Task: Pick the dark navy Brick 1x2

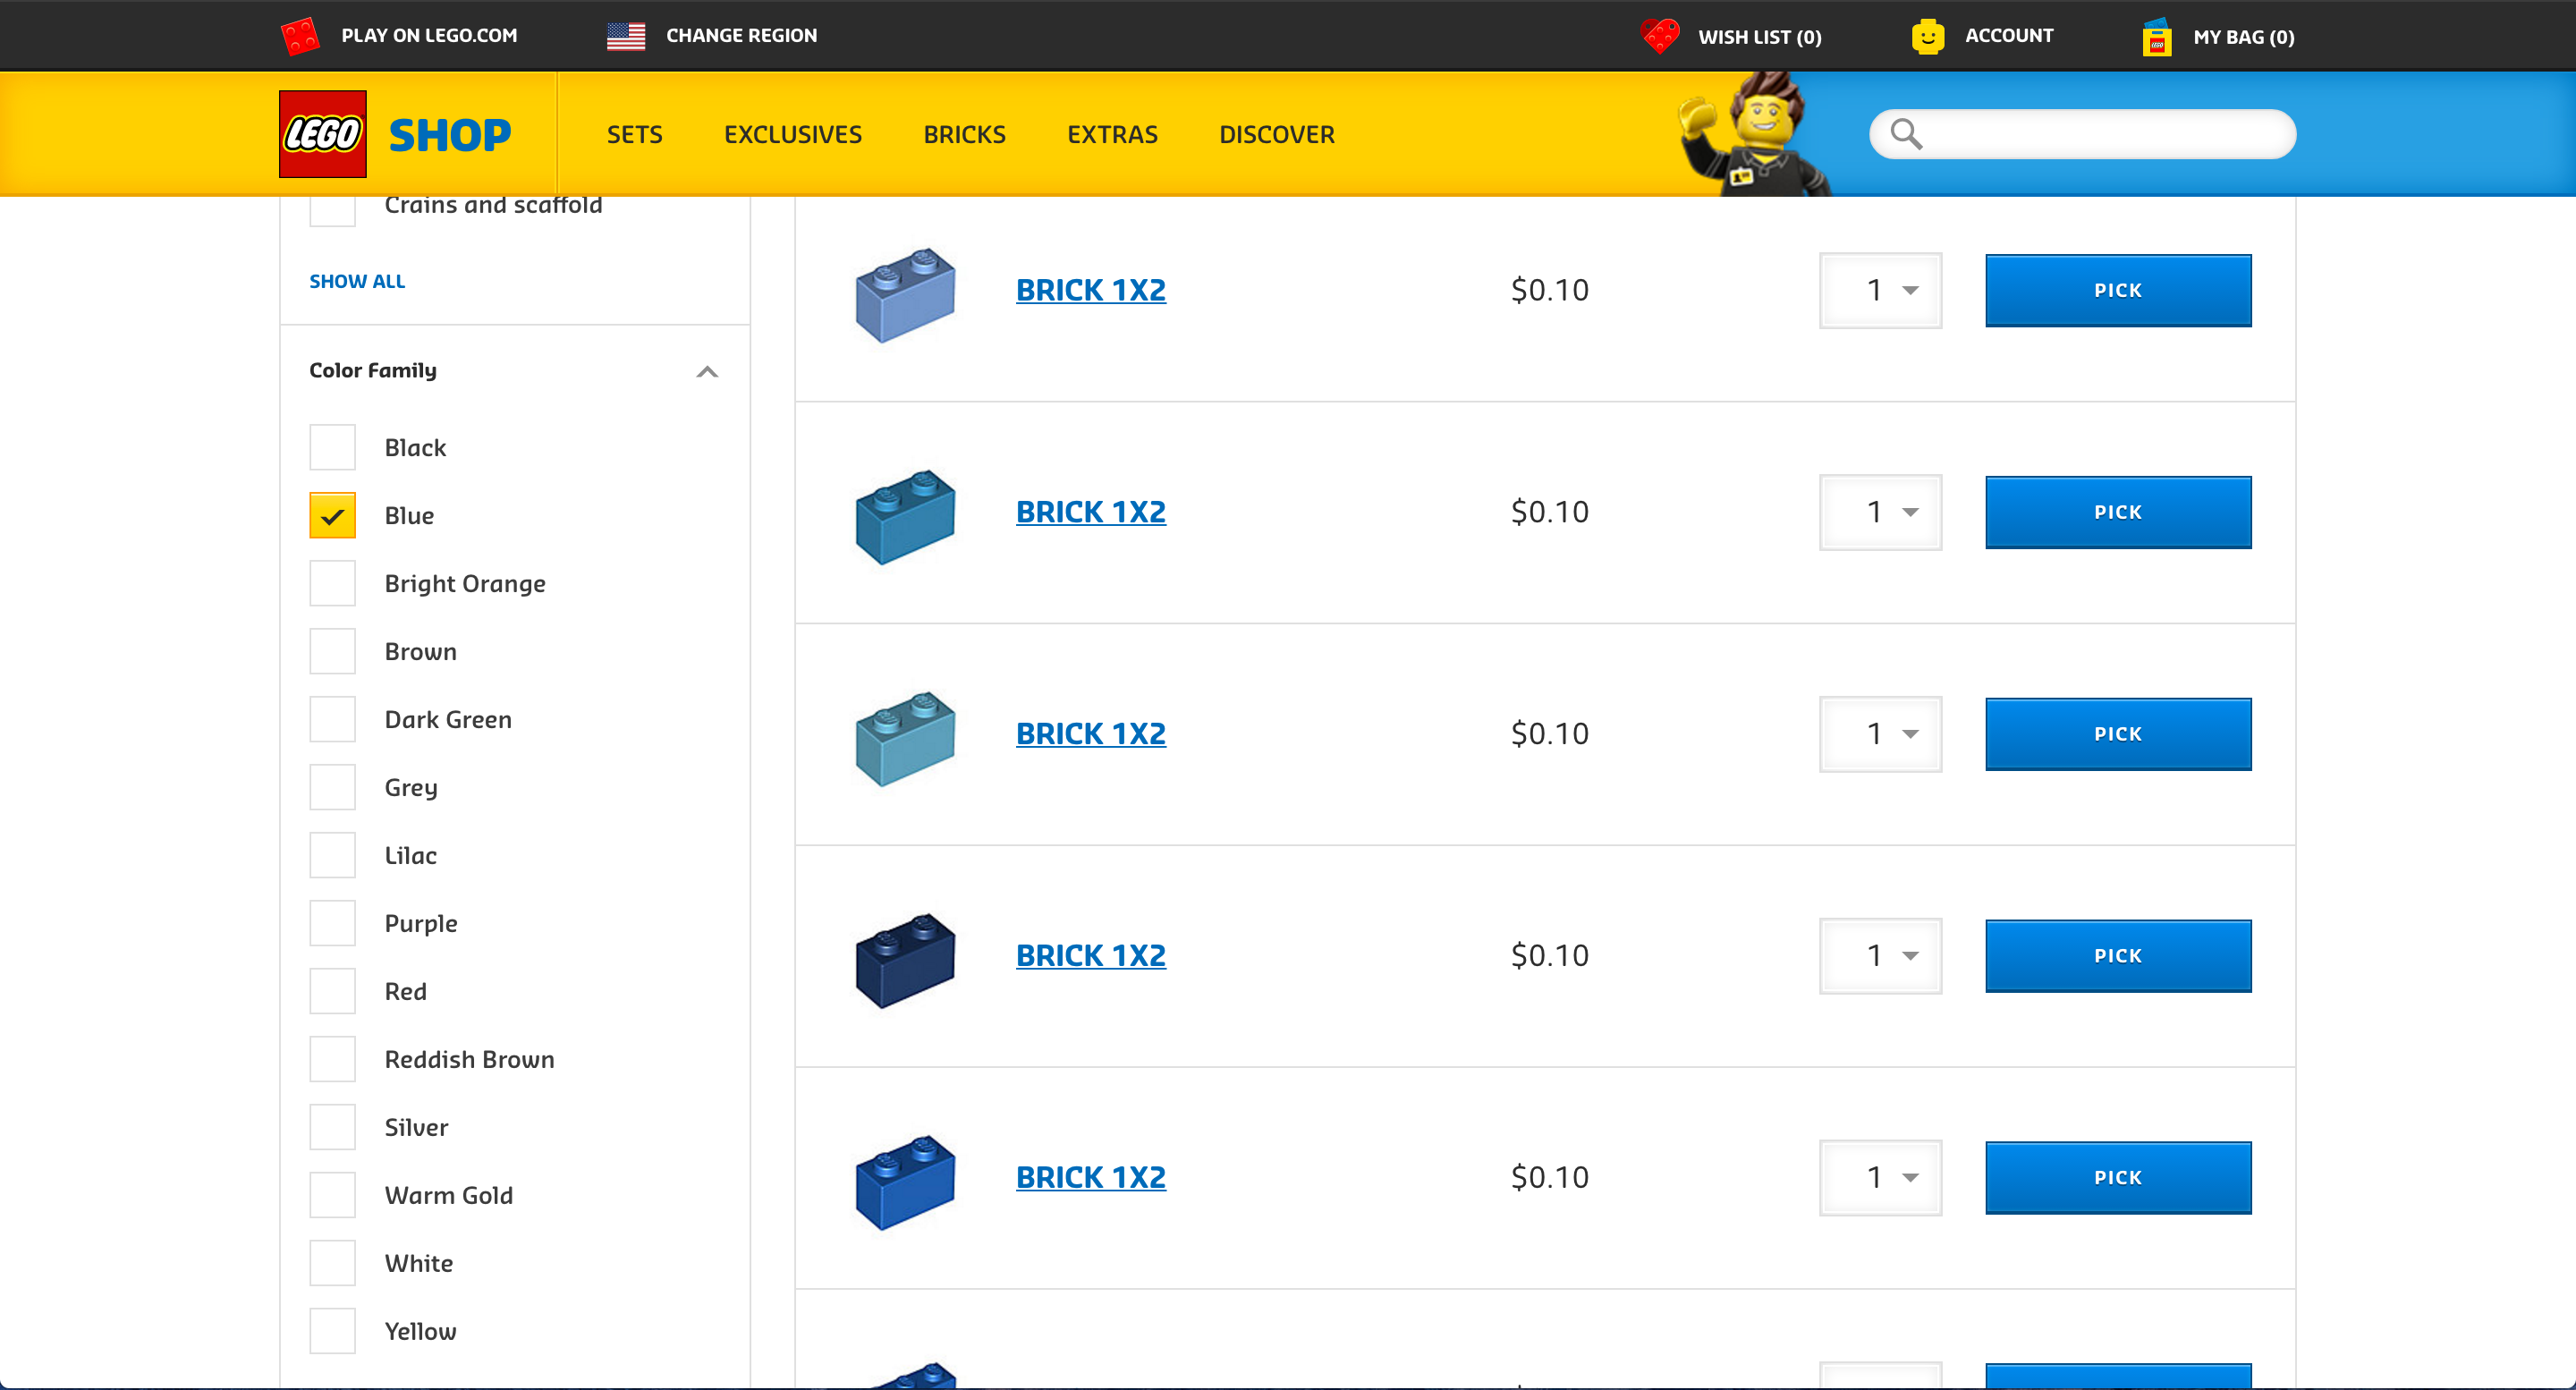Action: coord(2118,956)
